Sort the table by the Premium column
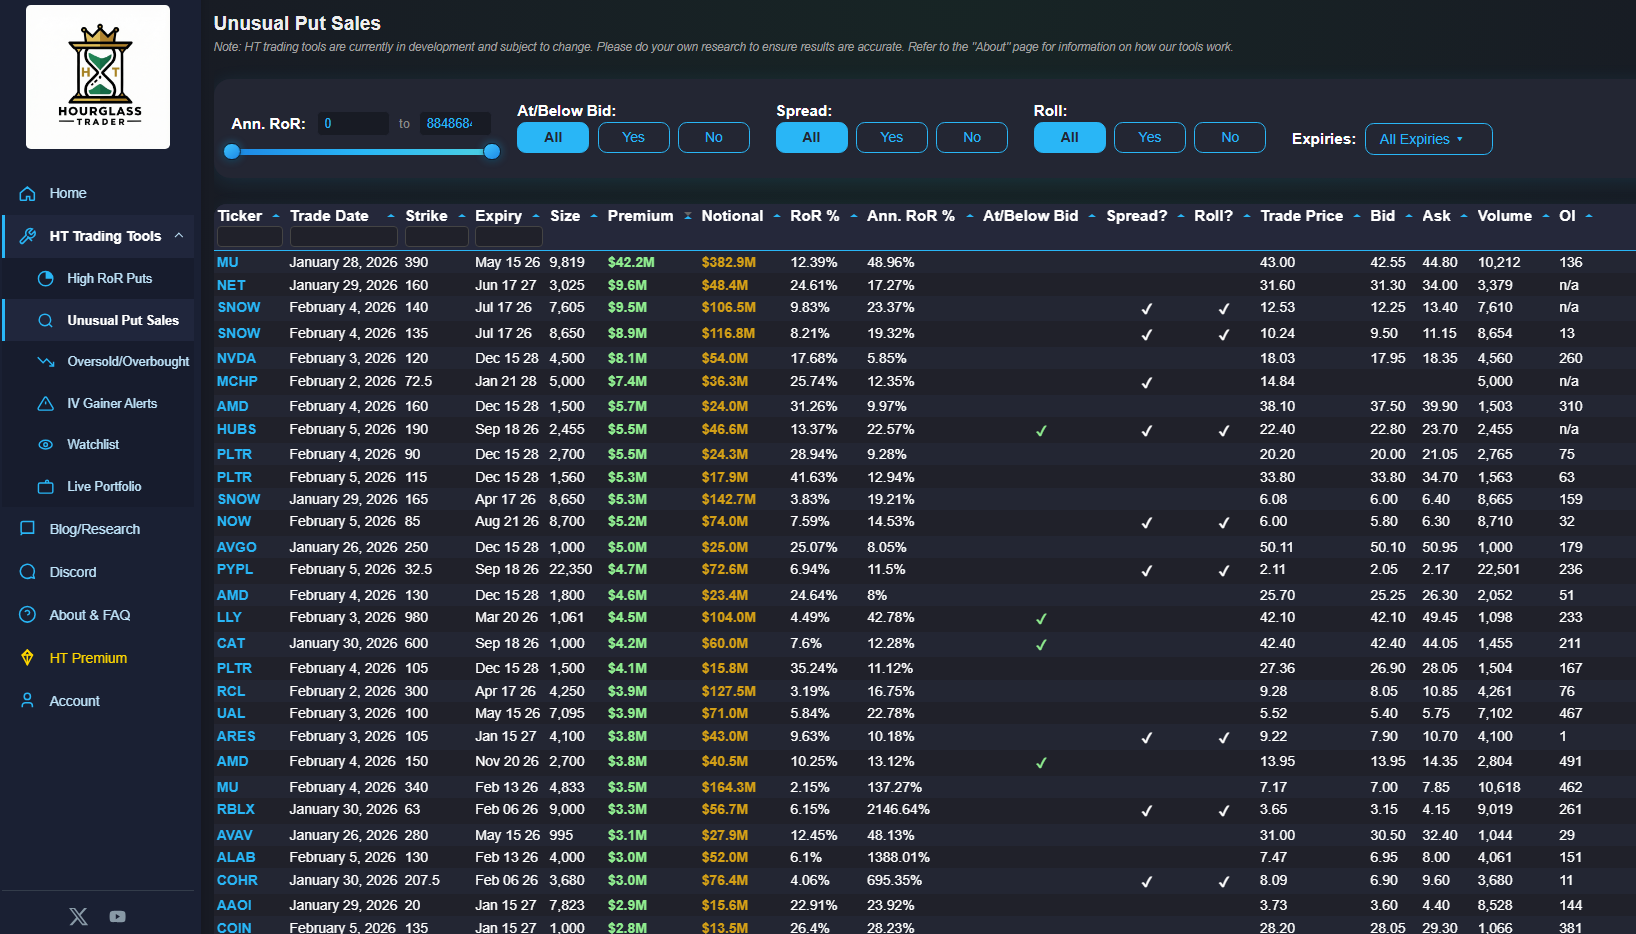1636x934 pixels. (x=640, y=216)
